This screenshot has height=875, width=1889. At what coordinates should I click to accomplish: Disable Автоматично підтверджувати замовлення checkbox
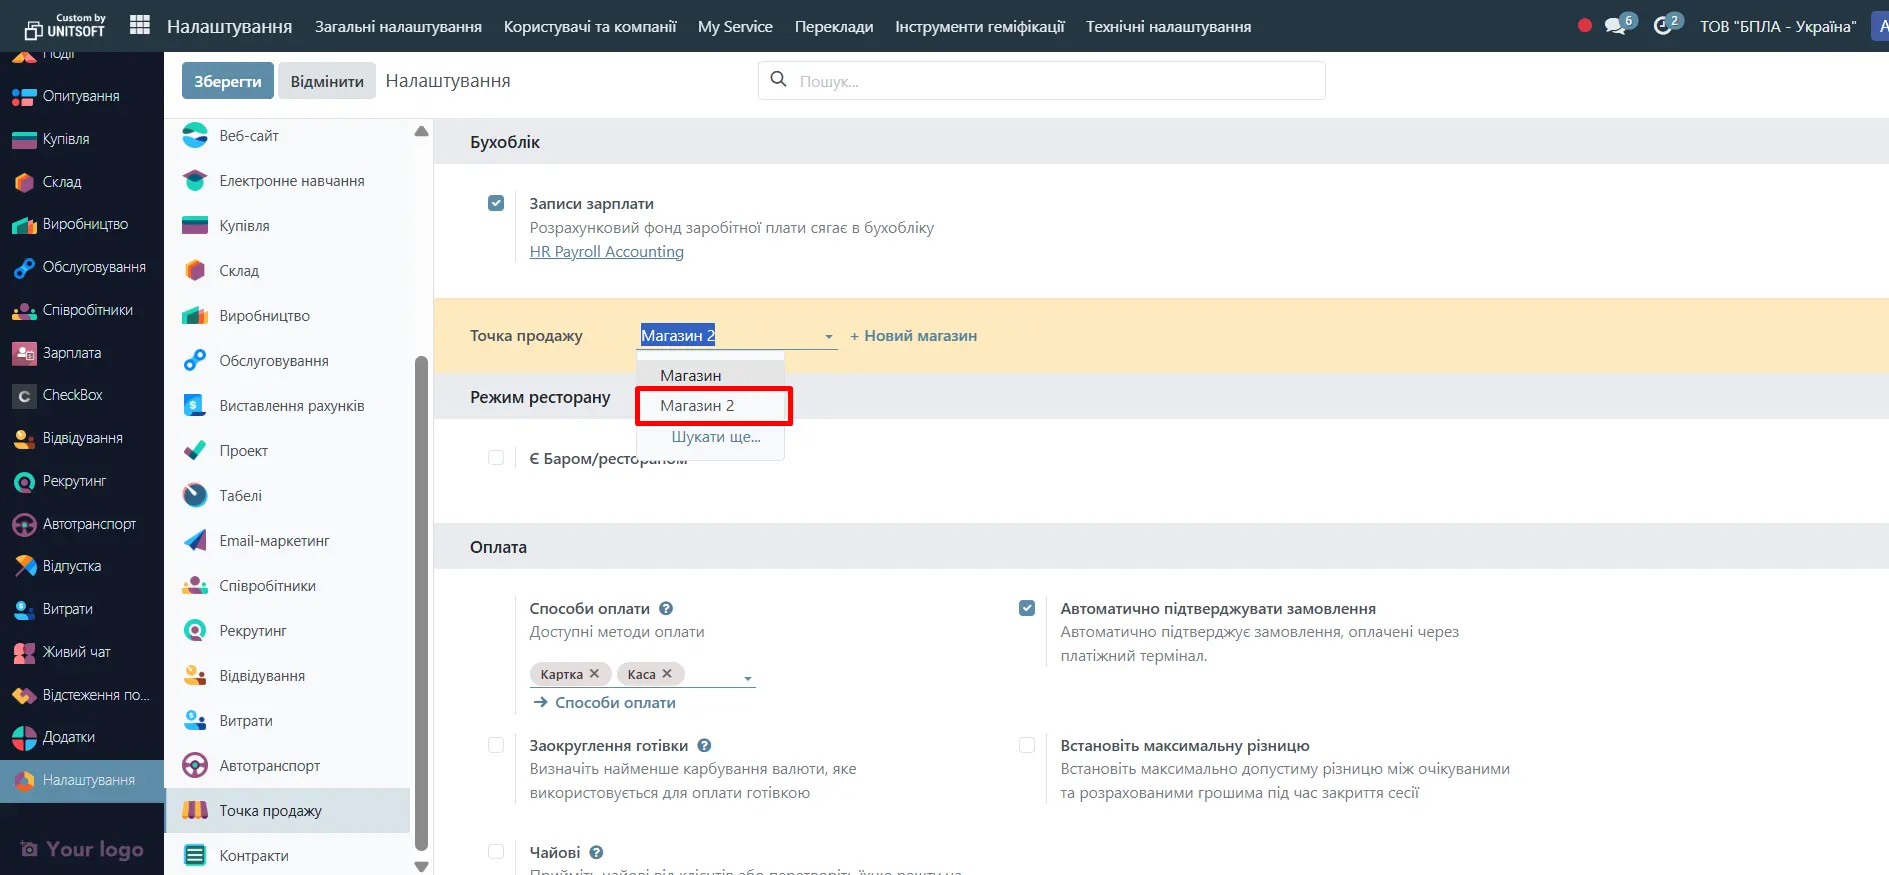click(x=1027, y=608)
